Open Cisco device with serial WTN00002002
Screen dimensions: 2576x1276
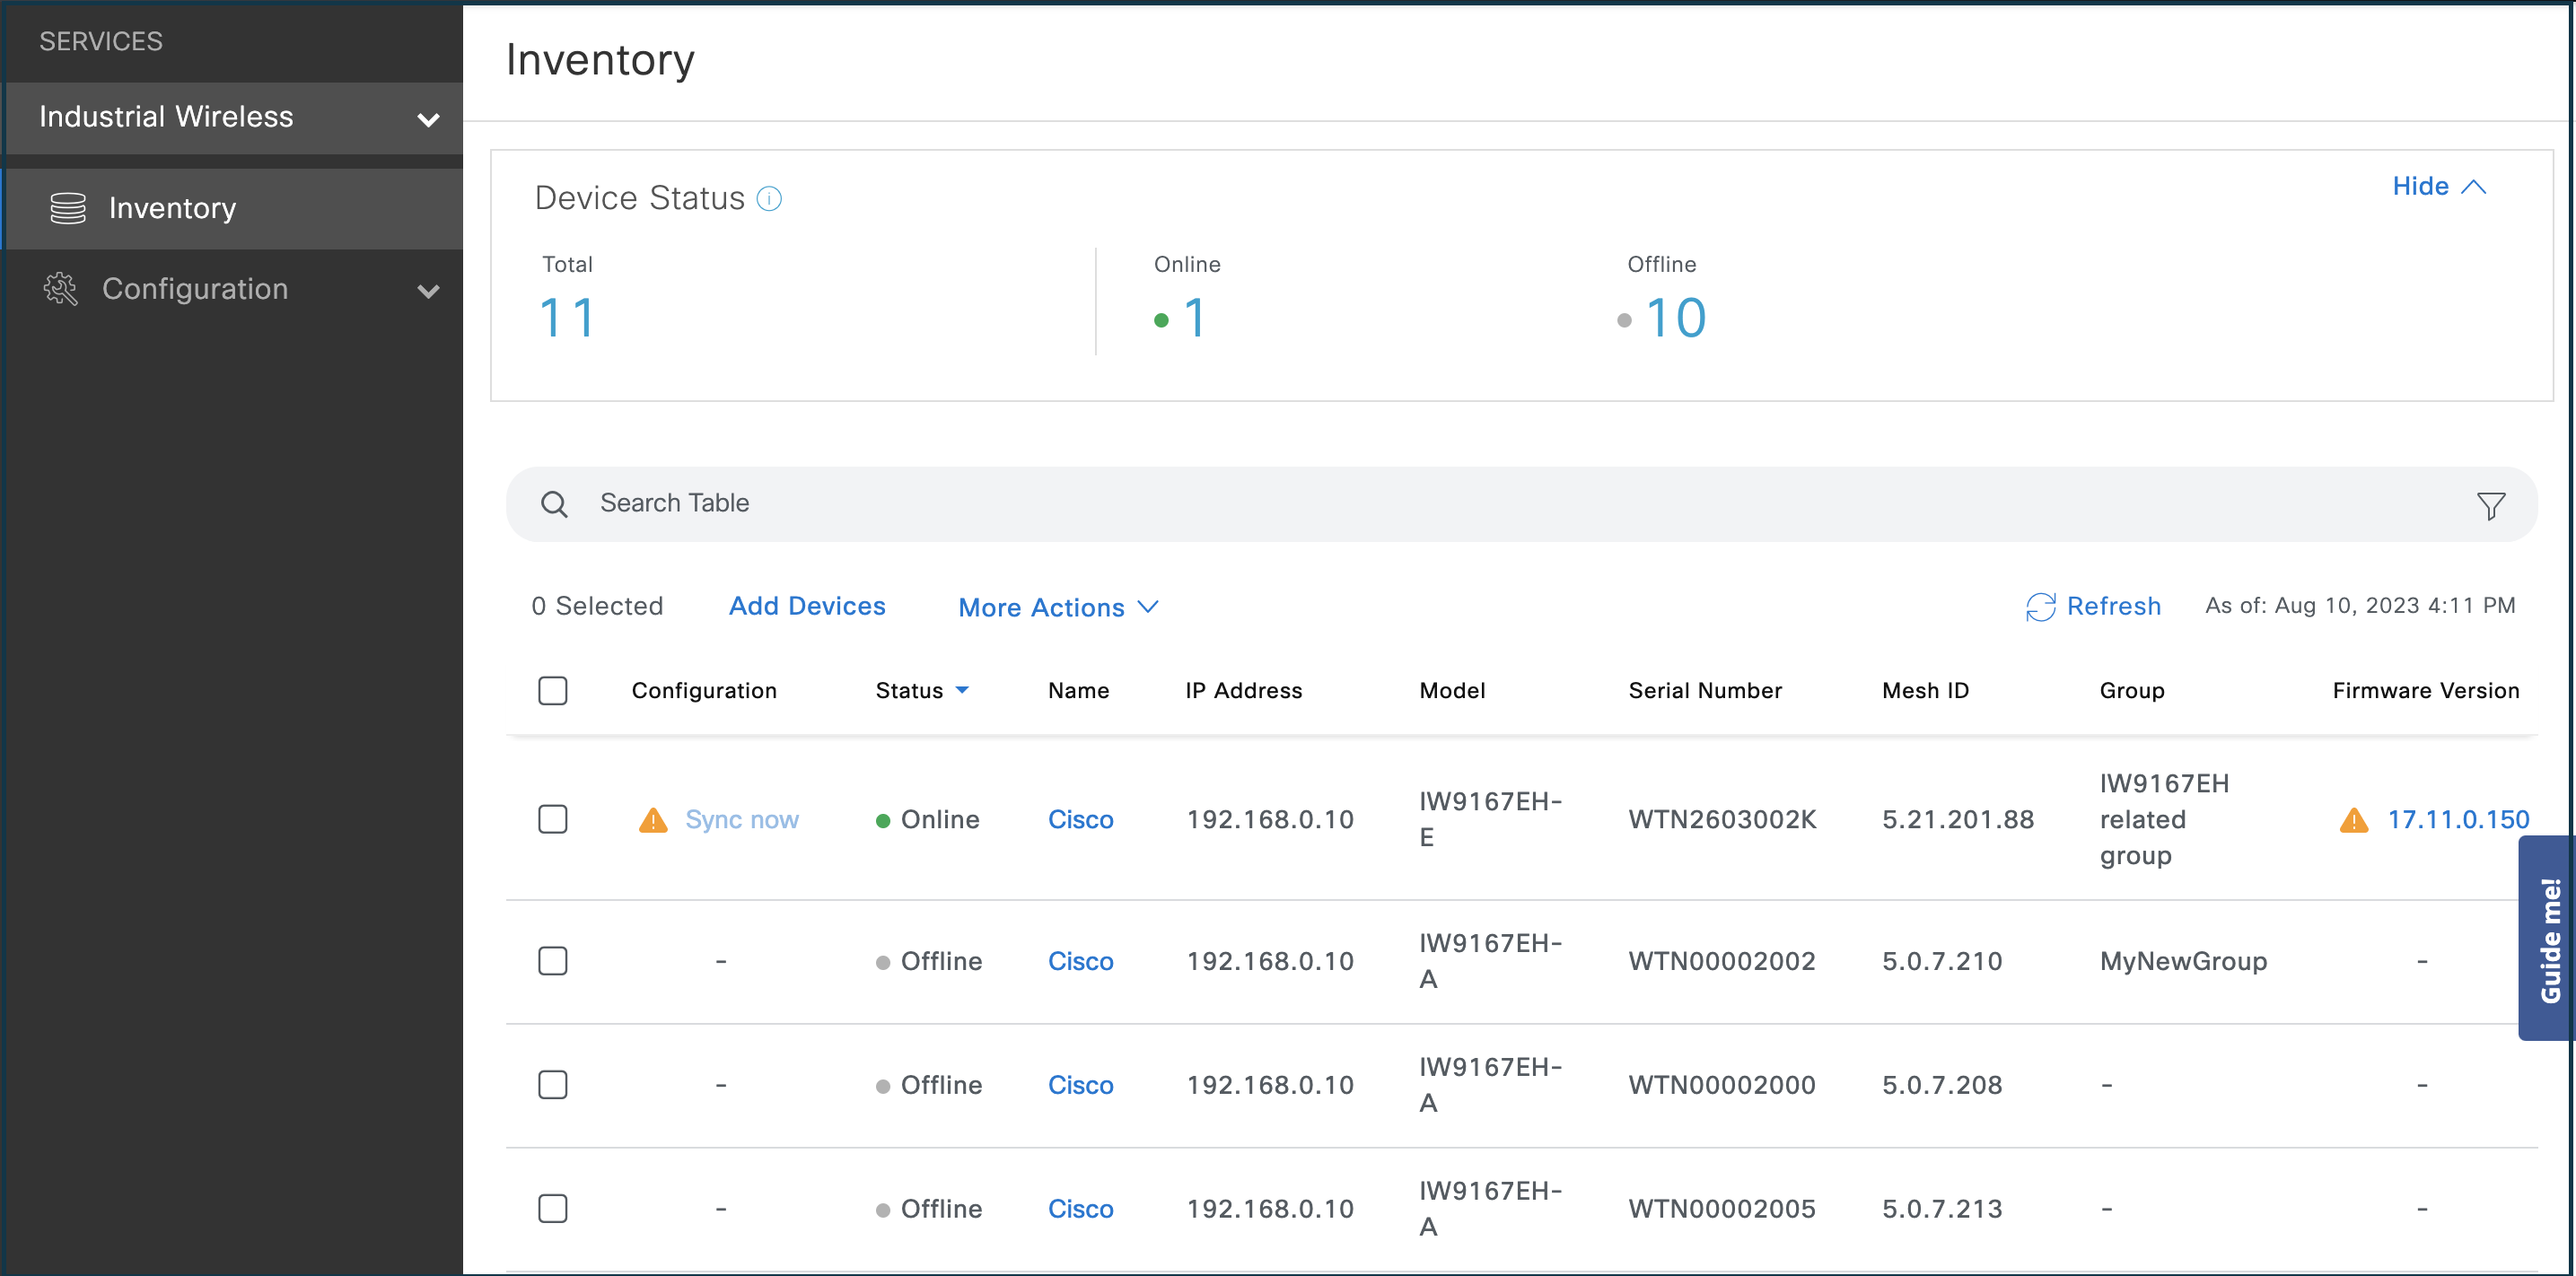click(x=1080, y=961)
